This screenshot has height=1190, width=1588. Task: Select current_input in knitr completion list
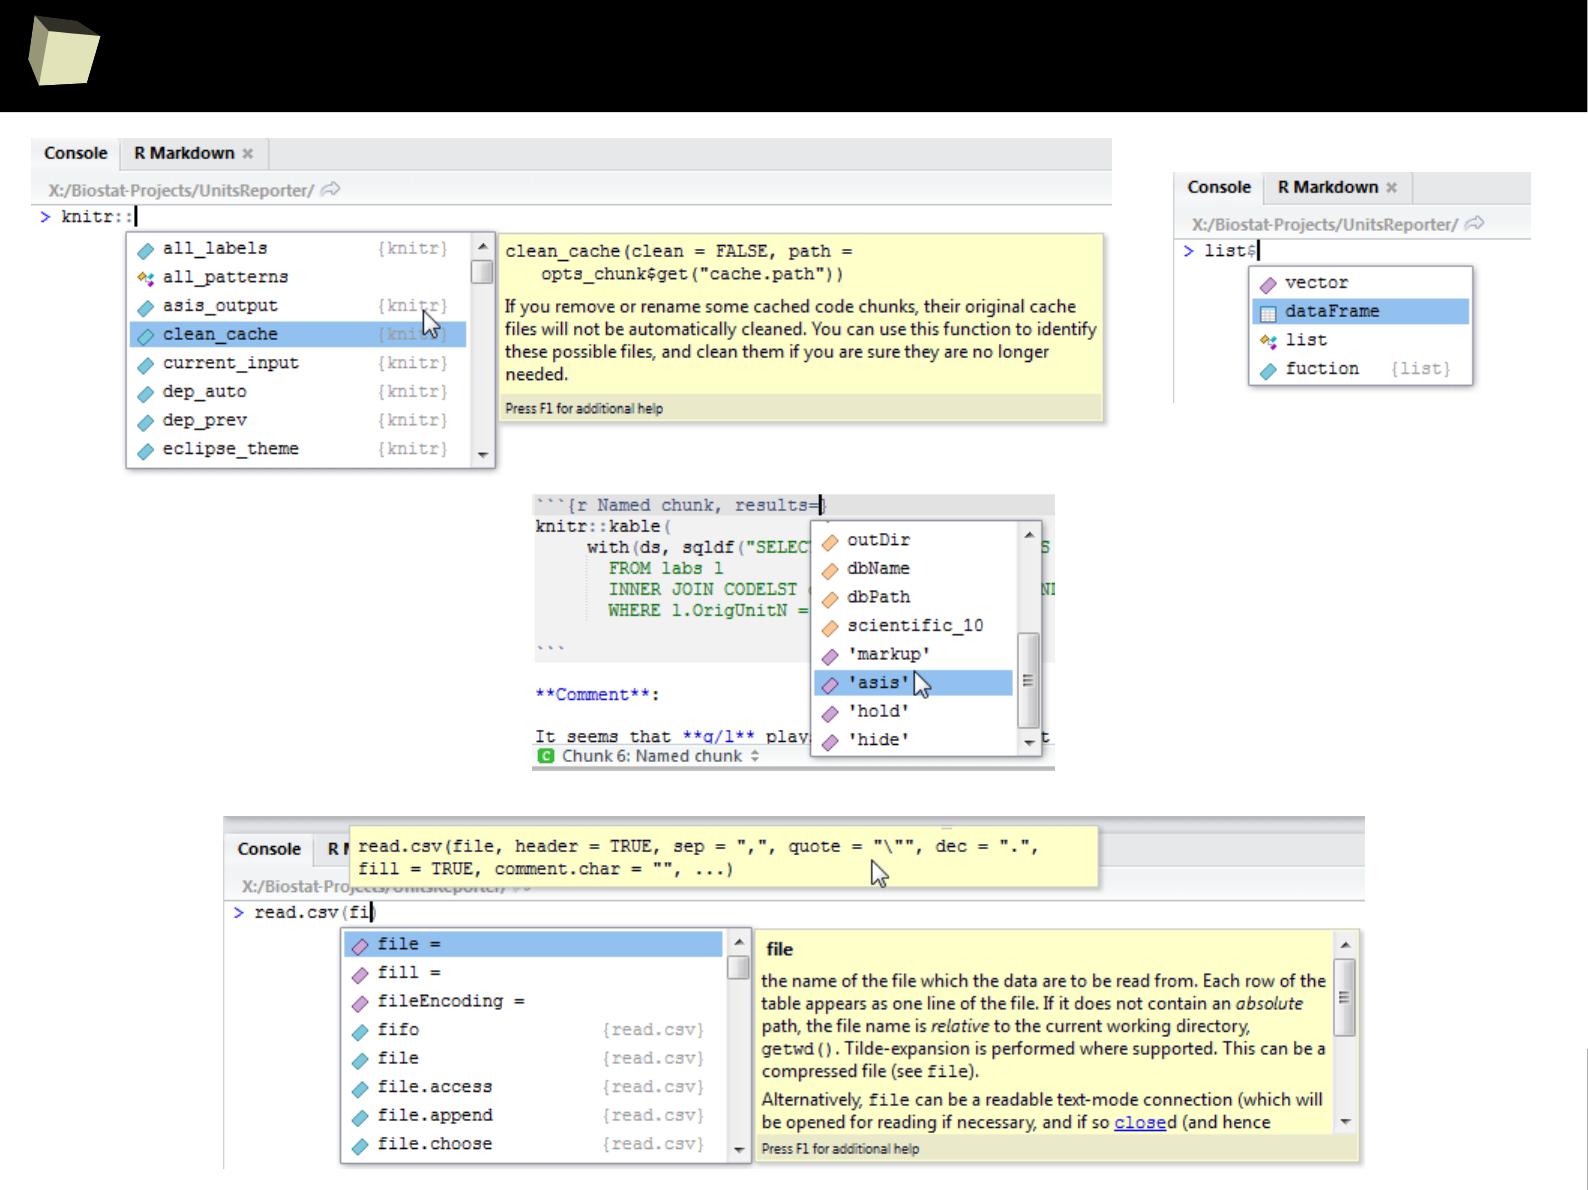click(x=298, y=363)
